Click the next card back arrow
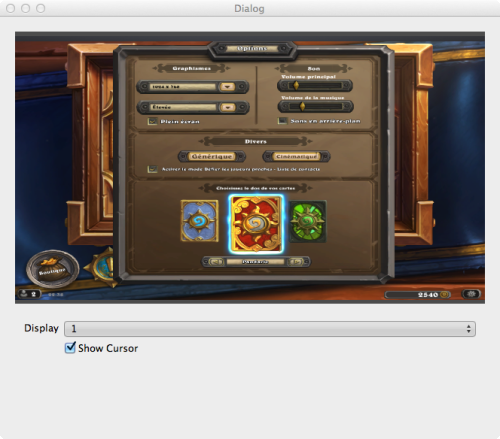This screenshot has height=439, width=500. coord(296,262)
